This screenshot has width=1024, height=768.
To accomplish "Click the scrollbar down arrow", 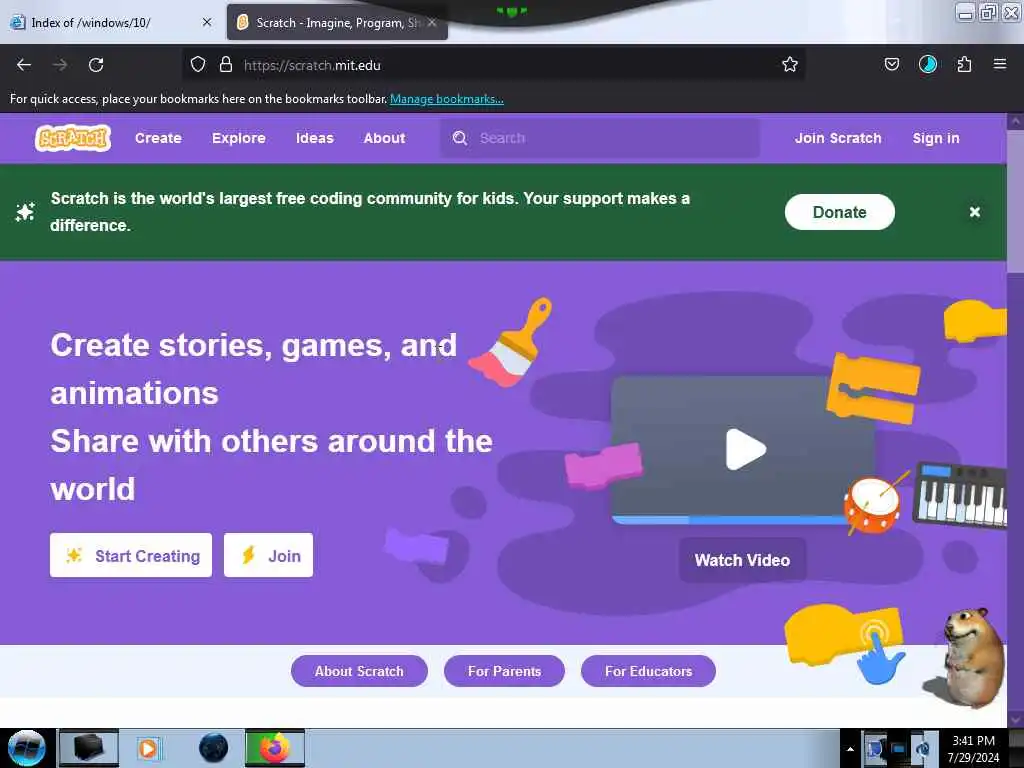I will [1015, 719].
